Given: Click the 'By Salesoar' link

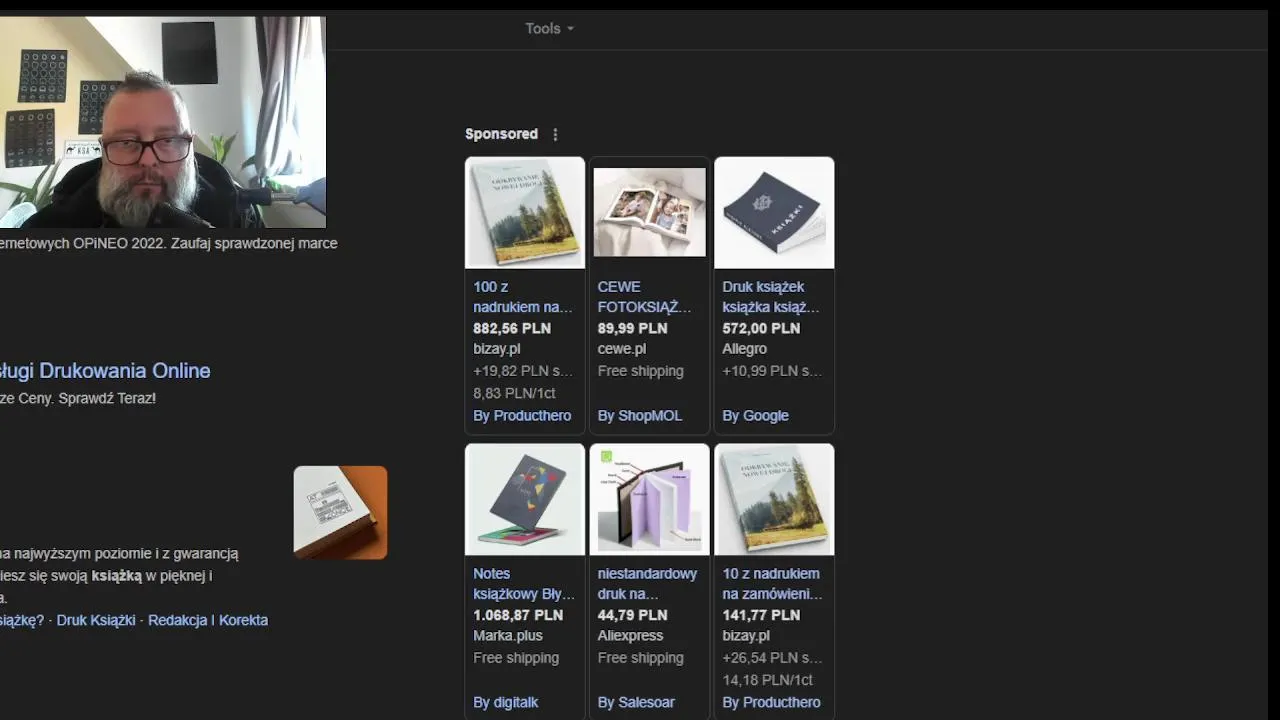Looking at the screenshot, I should pos(636,703).
